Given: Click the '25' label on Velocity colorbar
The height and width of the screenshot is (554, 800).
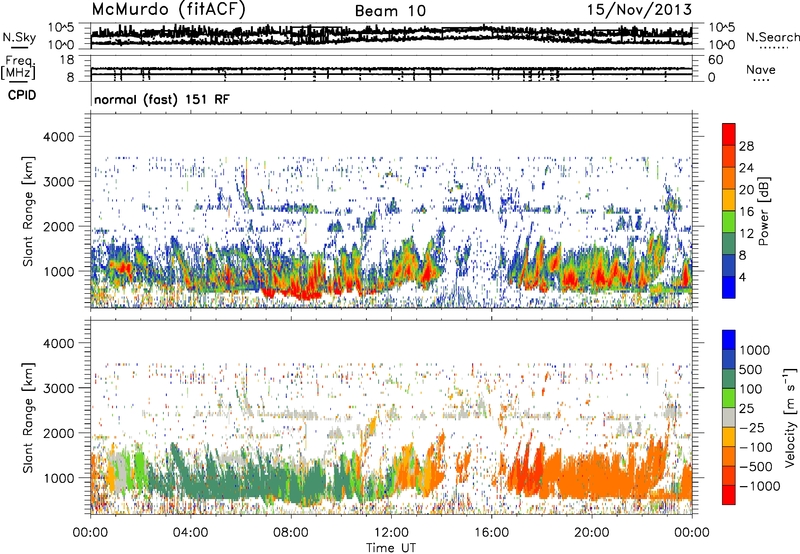Looking at the screenshot, I should 746,408.
